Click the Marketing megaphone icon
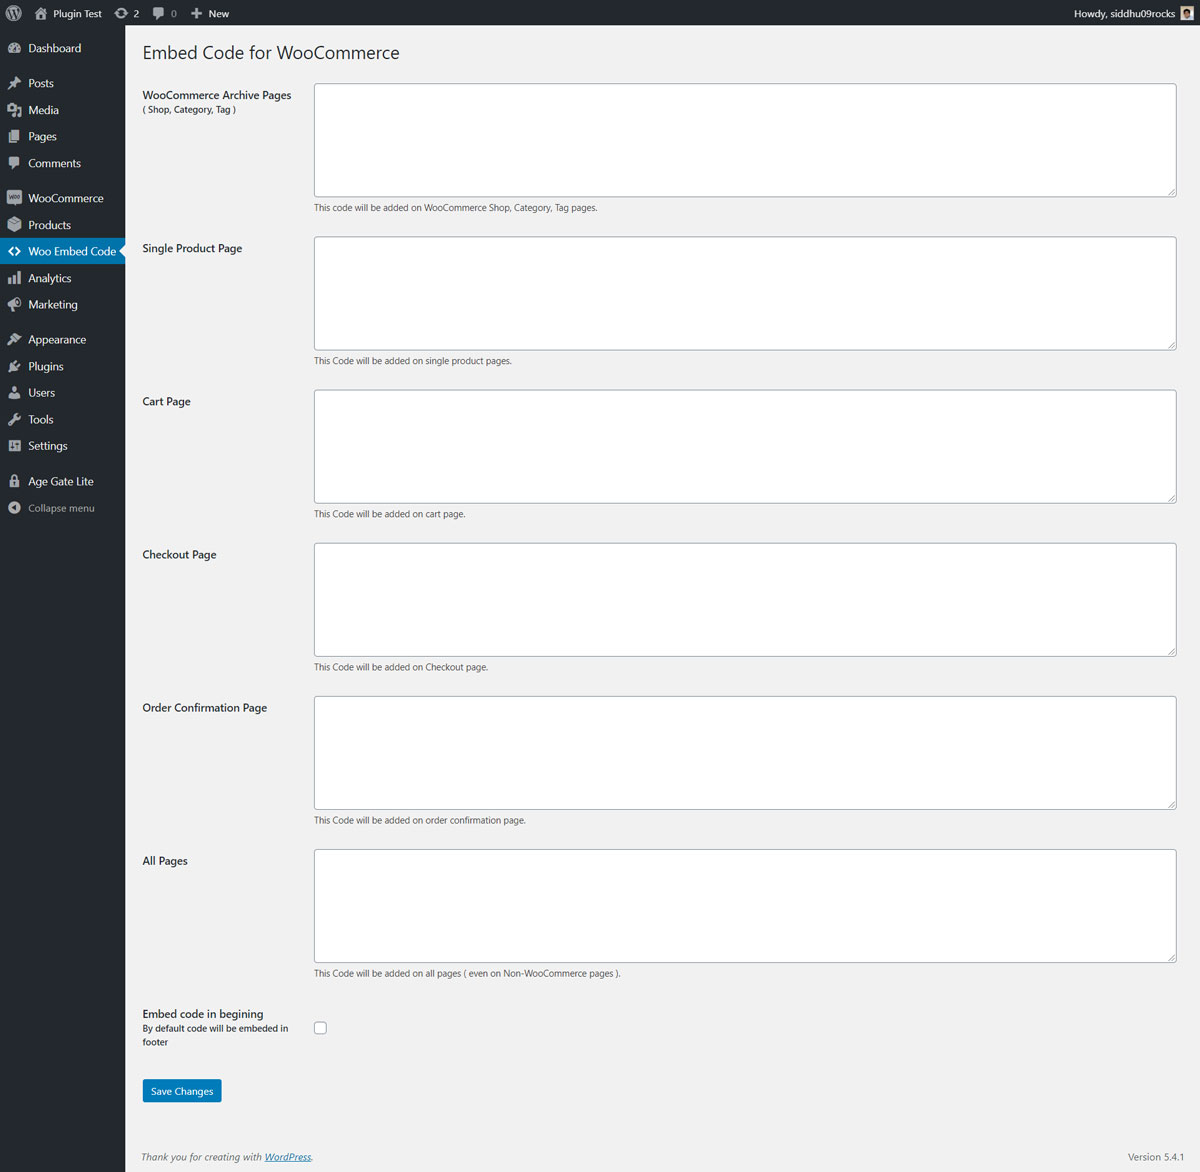 click(x=14, y=304)
